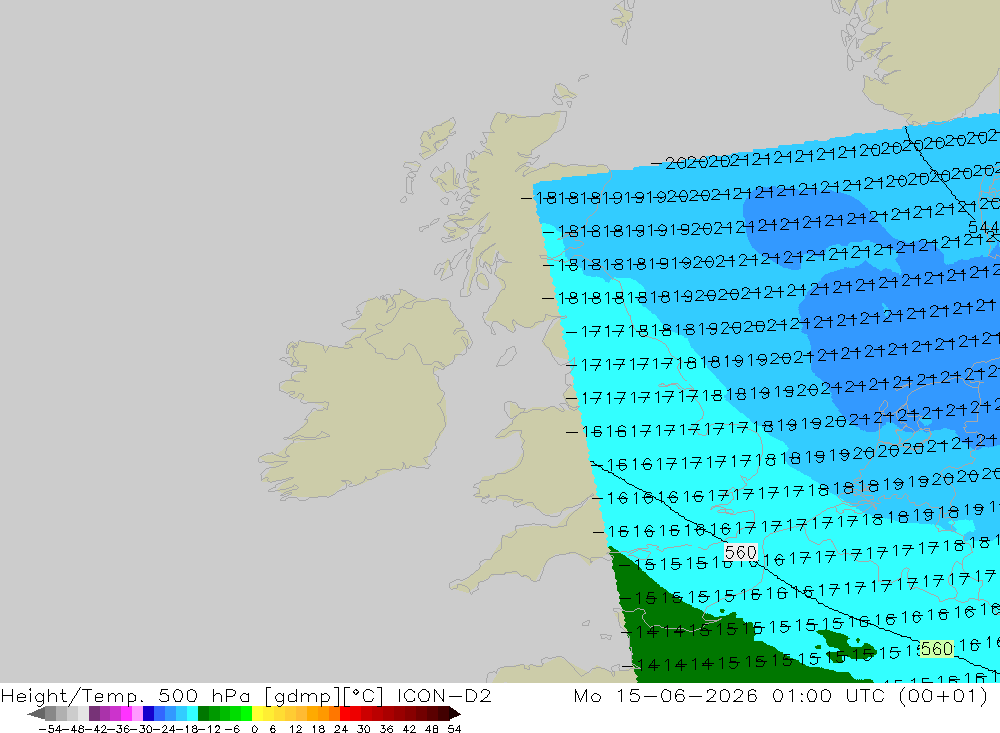Viewport: 1000px width, 733px height.
Task: Click the '48' label on the color scale
Action: pyautogui.click(x=432, y=729)
